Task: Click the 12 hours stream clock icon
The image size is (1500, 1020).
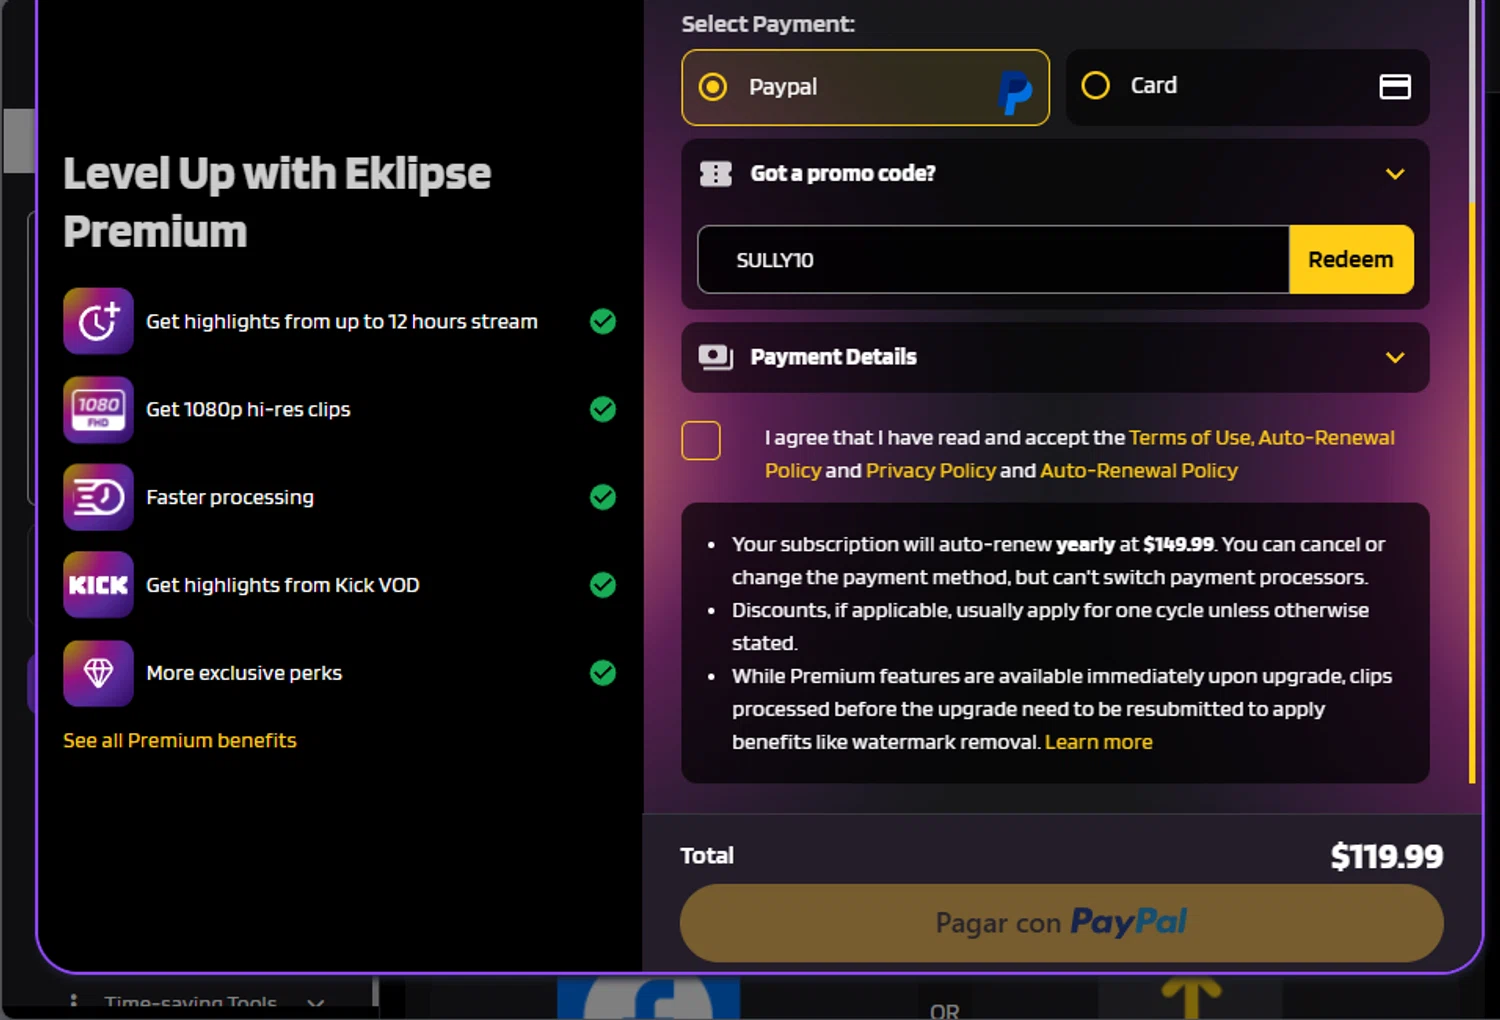Action: click(98, 321)
